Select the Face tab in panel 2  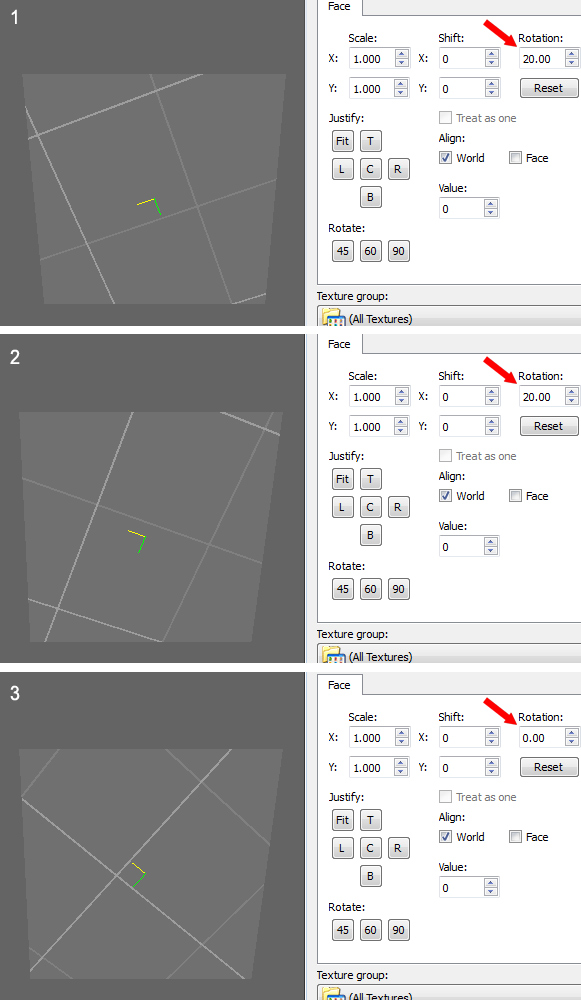coord(339,344)
